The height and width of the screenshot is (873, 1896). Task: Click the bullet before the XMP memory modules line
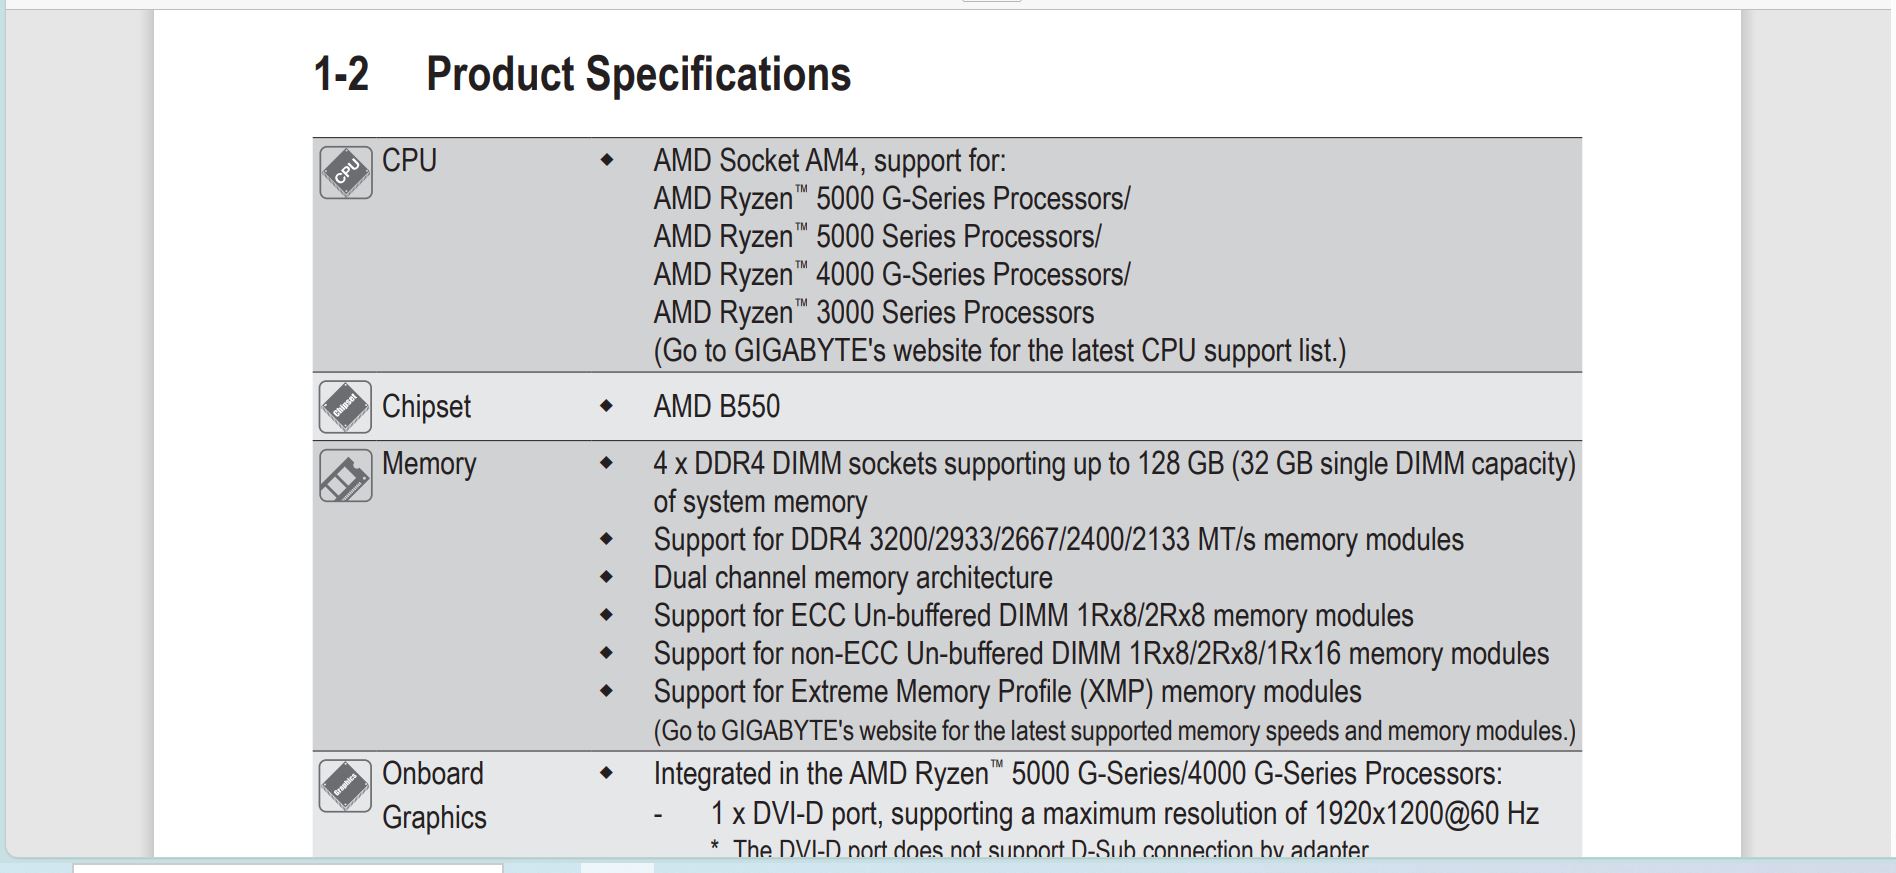point(606,691)
